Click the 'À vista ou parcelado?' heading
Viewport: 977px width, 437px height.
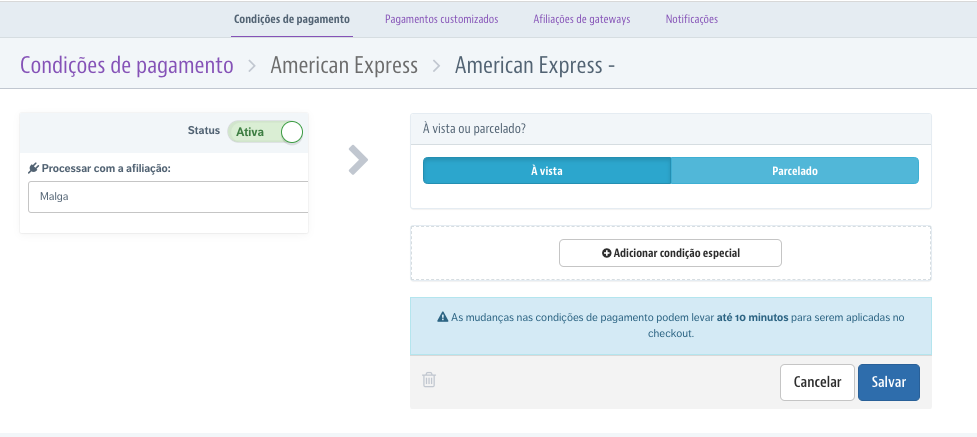pos(474,129)
